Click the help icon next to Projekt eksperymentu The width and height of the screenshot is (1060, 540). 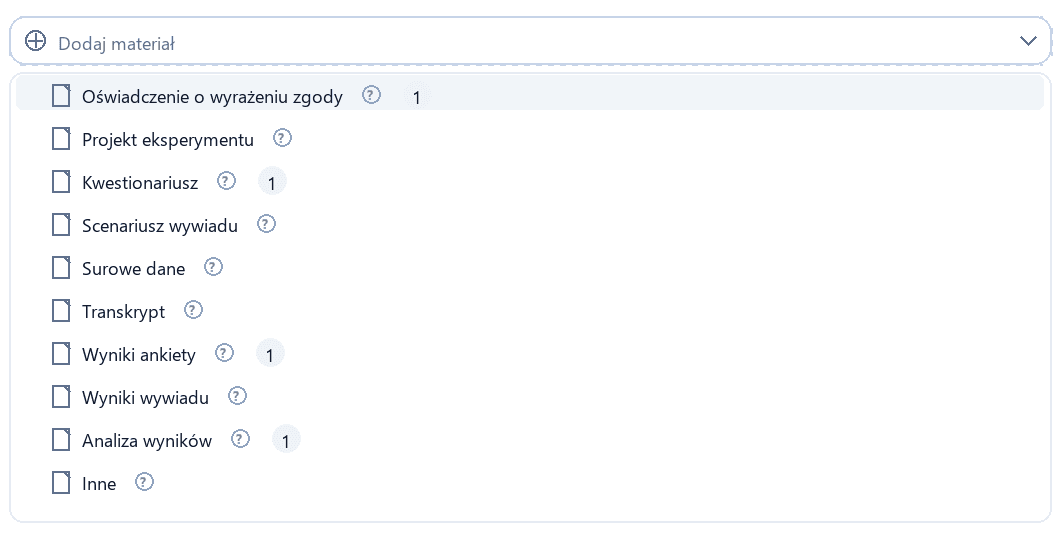[282, 138]
